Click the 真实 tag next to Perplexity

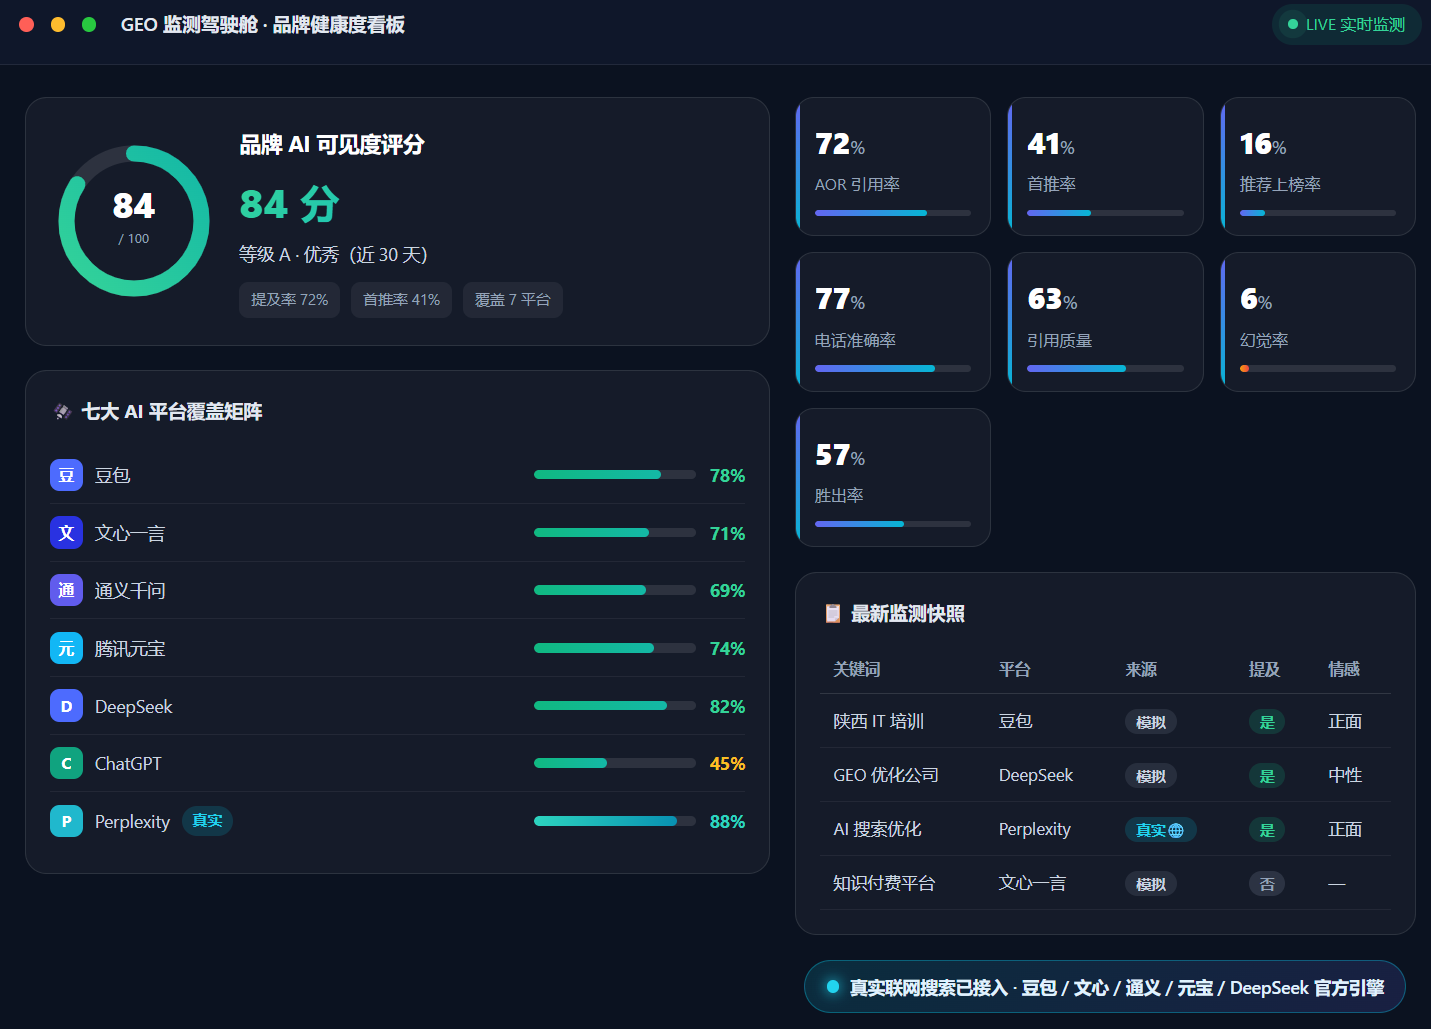click(207, 821)
